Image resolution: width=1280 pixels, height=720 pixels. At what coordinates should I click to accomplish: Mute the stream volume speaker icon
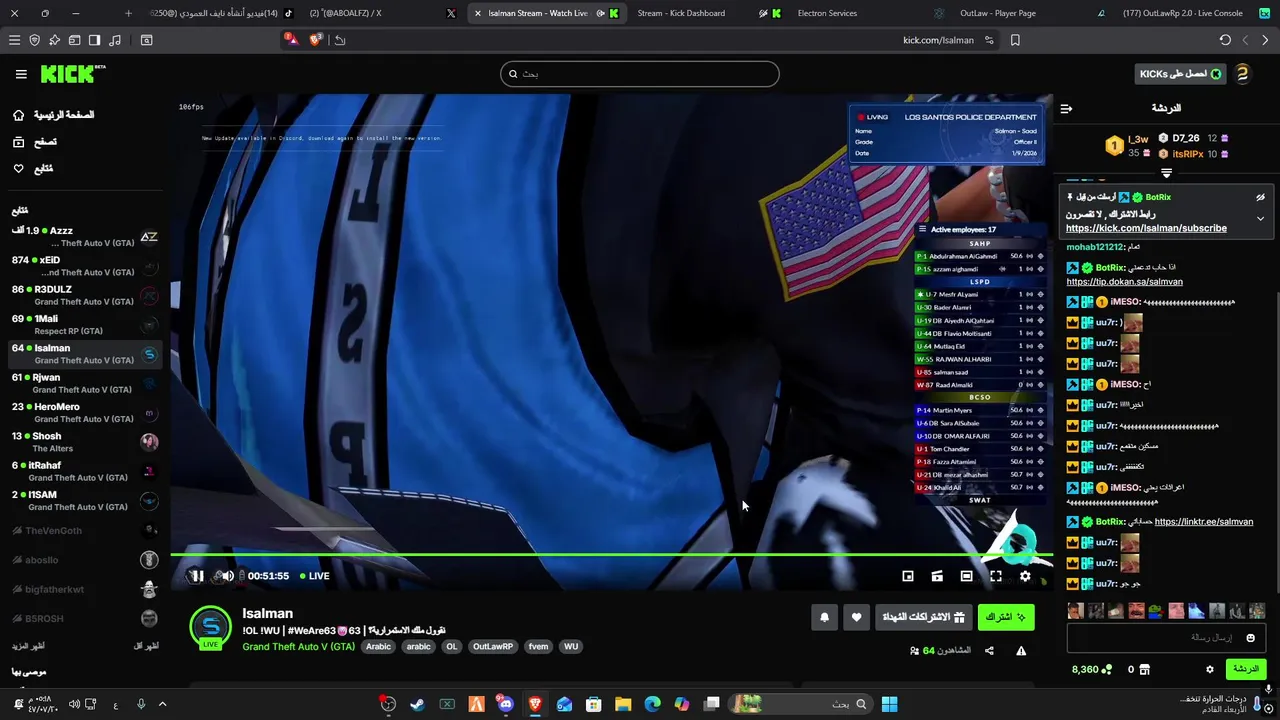pos(227,576)
